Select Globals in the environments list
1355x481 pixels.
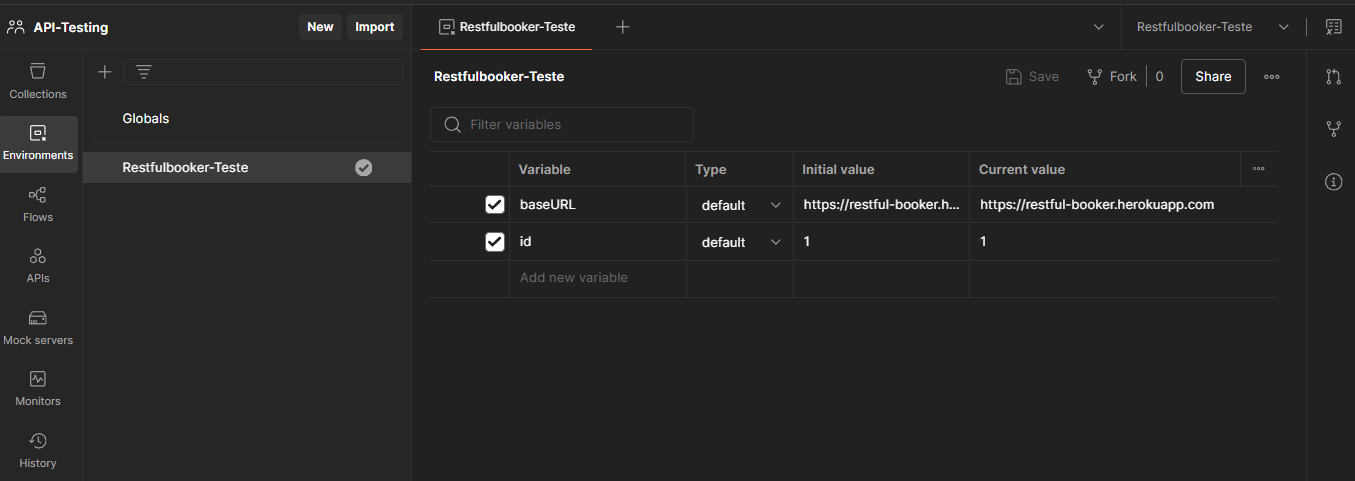pyautogui.click(x=146, y=118)
